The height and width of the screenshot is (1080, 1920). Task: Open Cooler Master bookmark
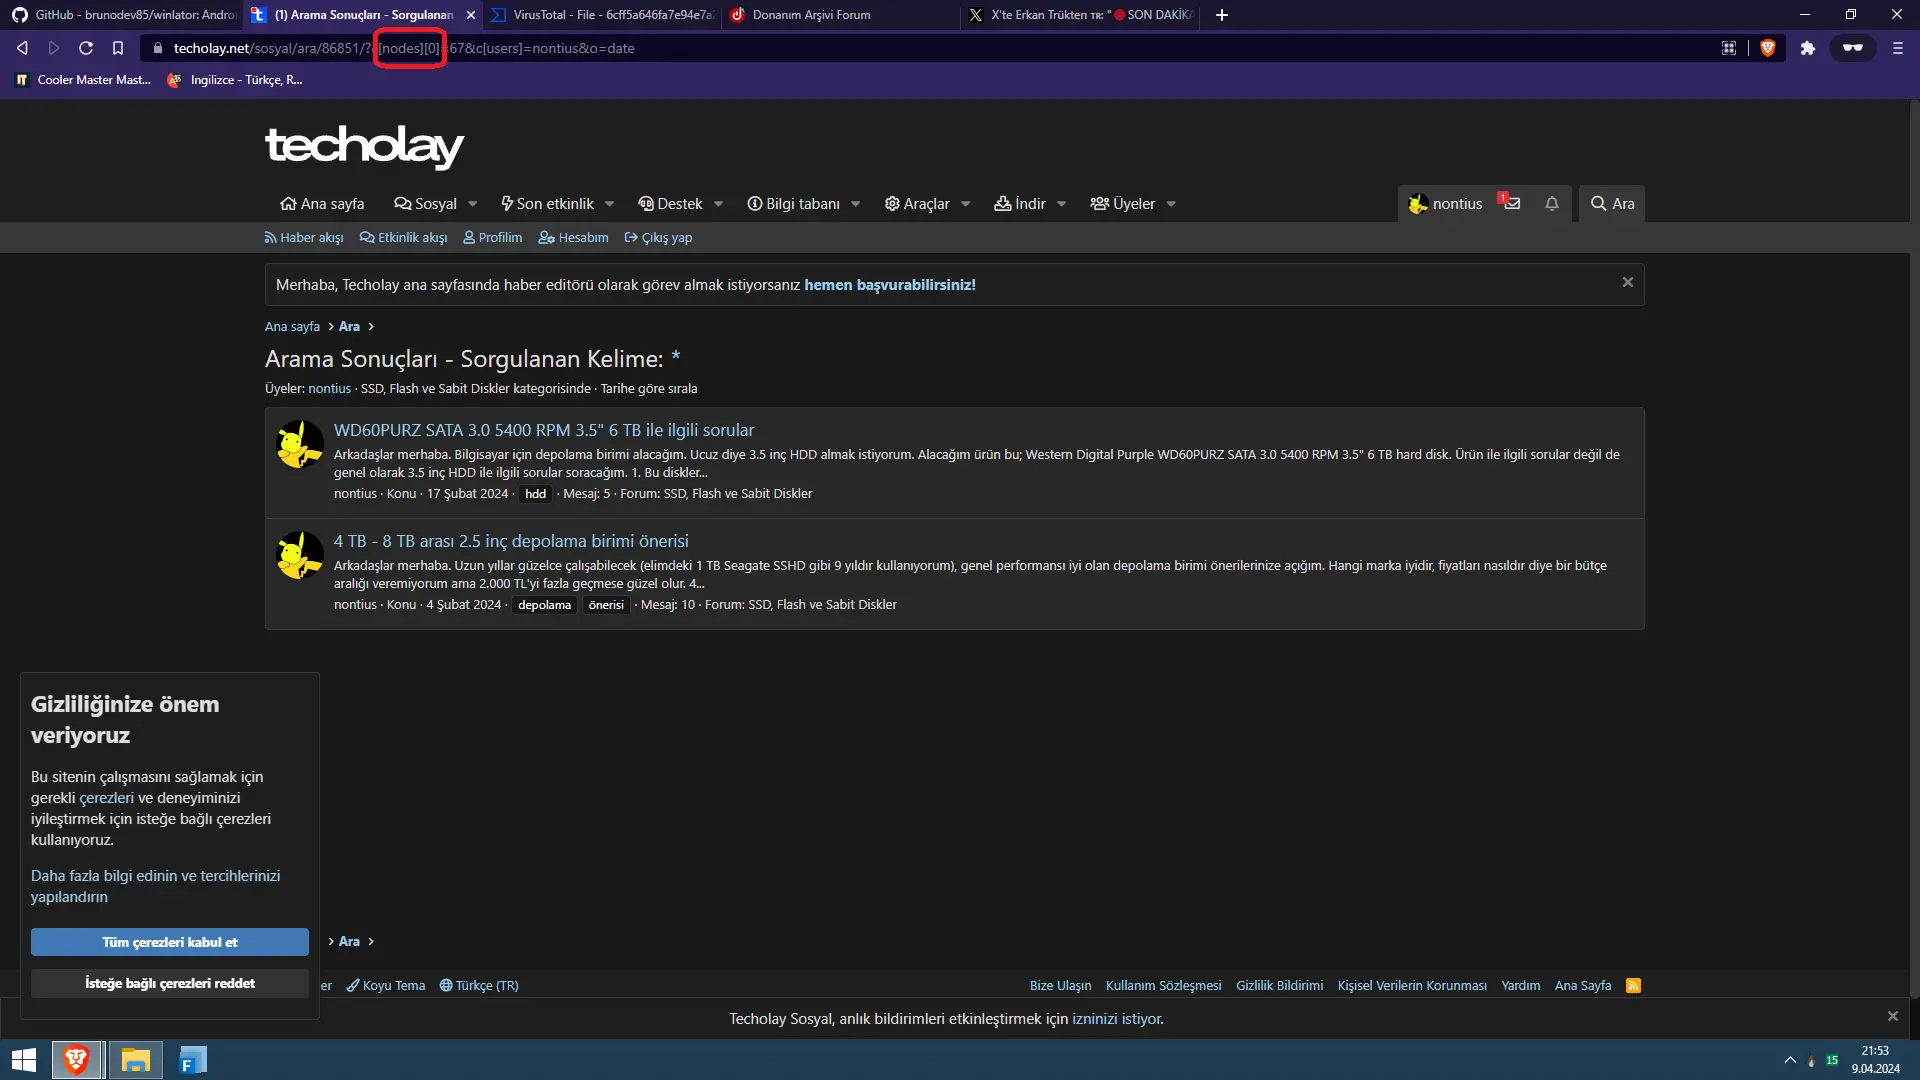(83, 80)
